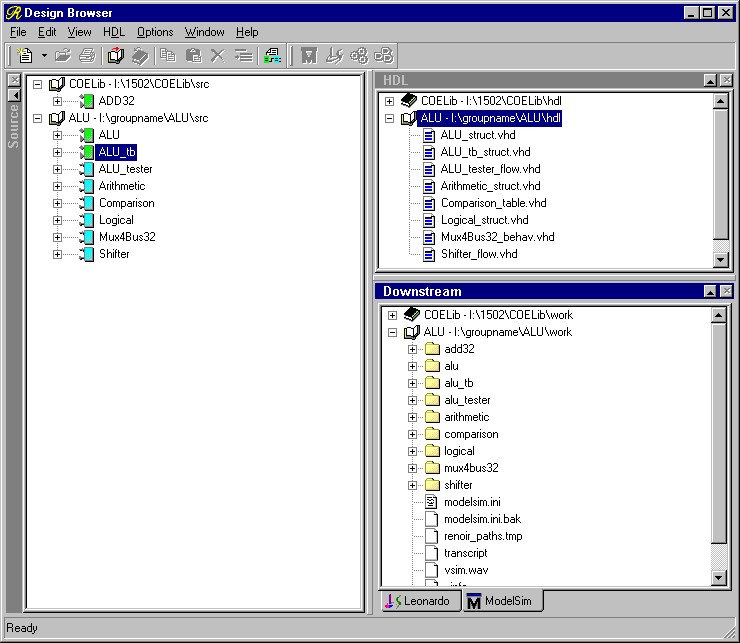Click the closed book toolbar icon
The width and height of the screenshot is (740, 643).
(140, 56)
